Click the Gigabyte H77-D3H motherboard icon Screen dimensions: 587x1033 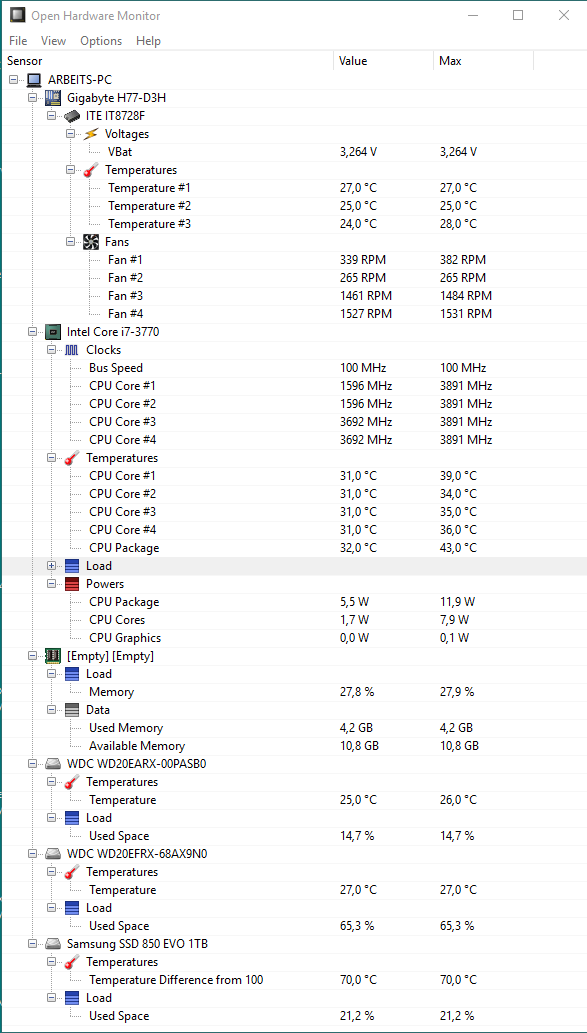53,98
